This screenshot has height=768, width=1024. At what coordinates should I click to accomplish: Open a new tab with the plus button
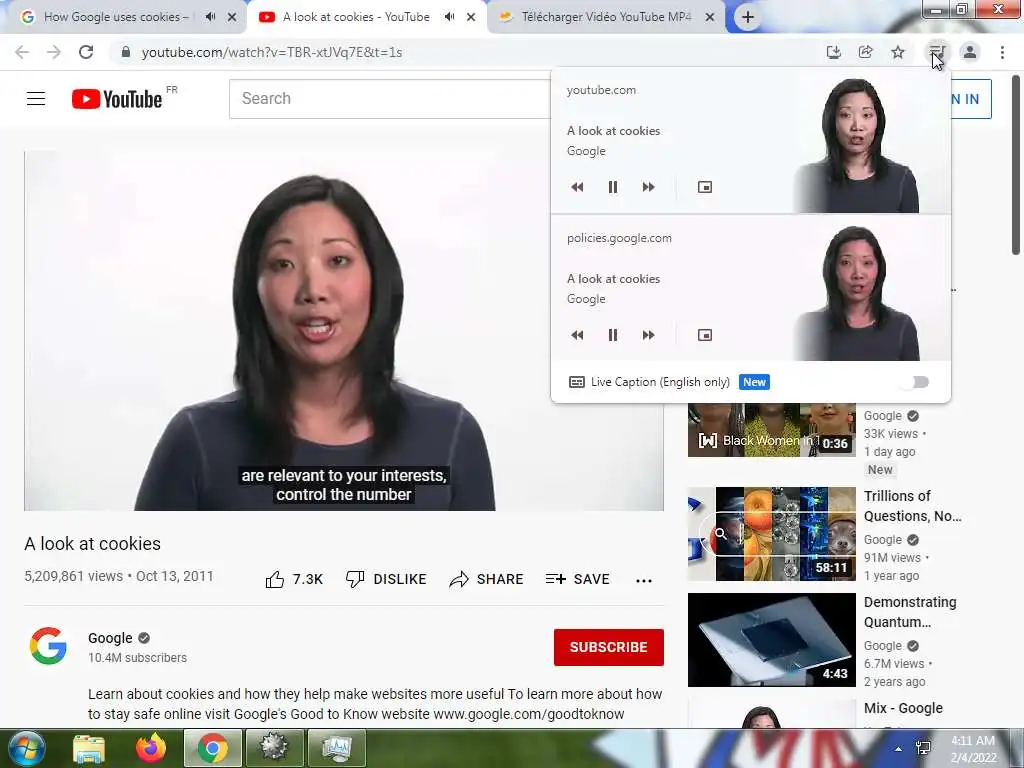coord(748,18)
